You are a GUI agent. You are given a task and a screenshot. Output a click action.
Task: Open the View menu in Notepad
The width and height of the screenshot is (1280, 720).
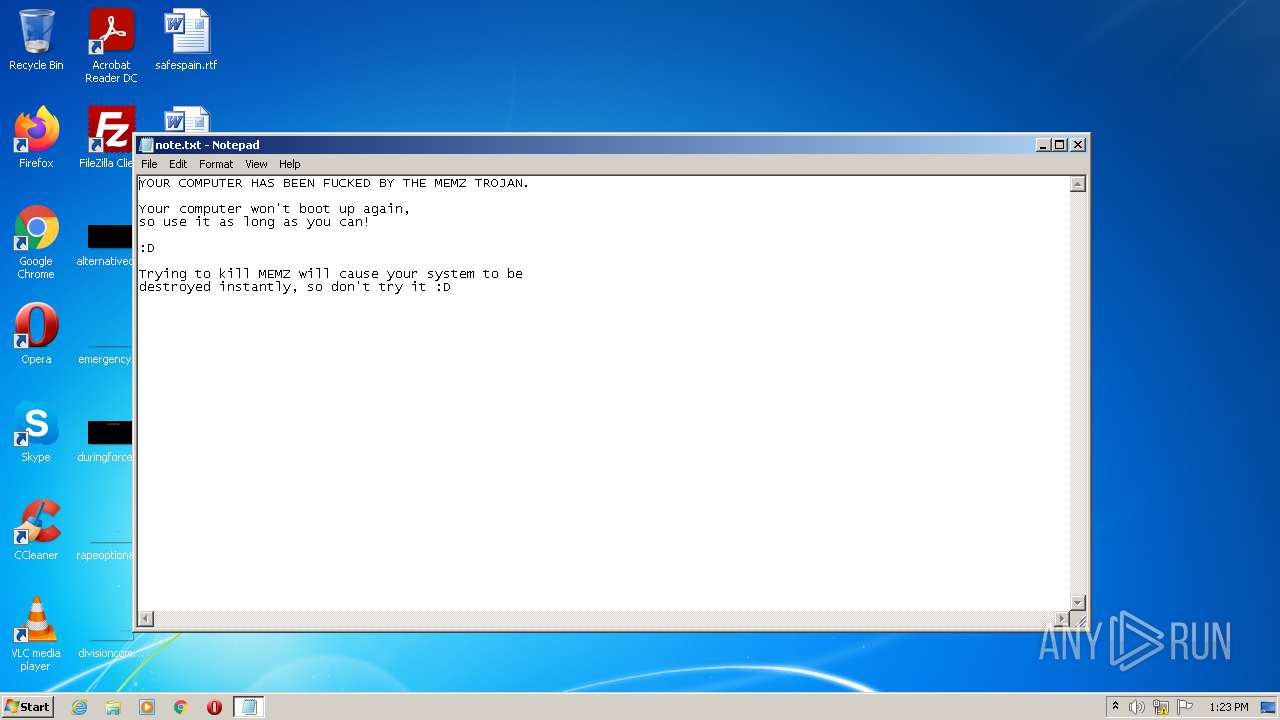click(x=256, y=164)
